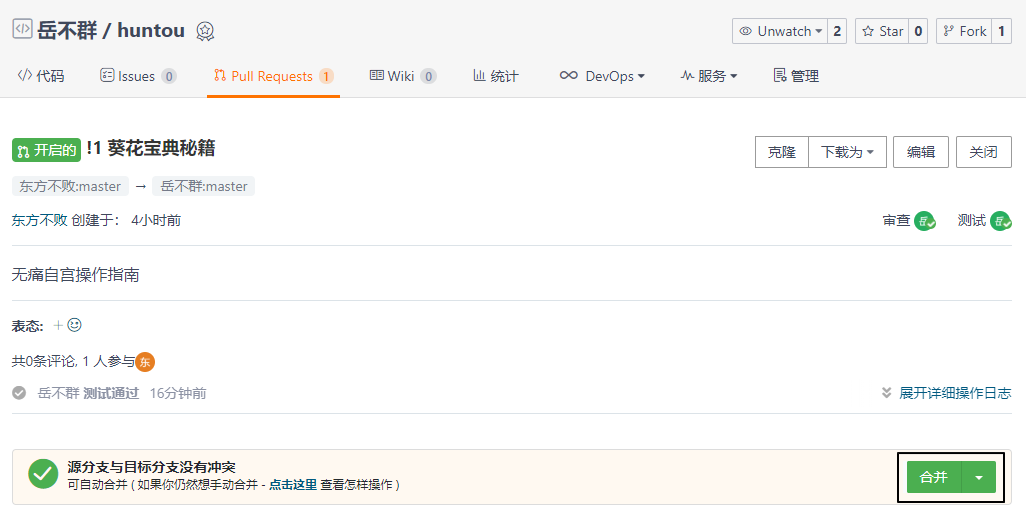Click the 点击这里 manual merge link
1026x516 pixels.
tap(292, 484)
